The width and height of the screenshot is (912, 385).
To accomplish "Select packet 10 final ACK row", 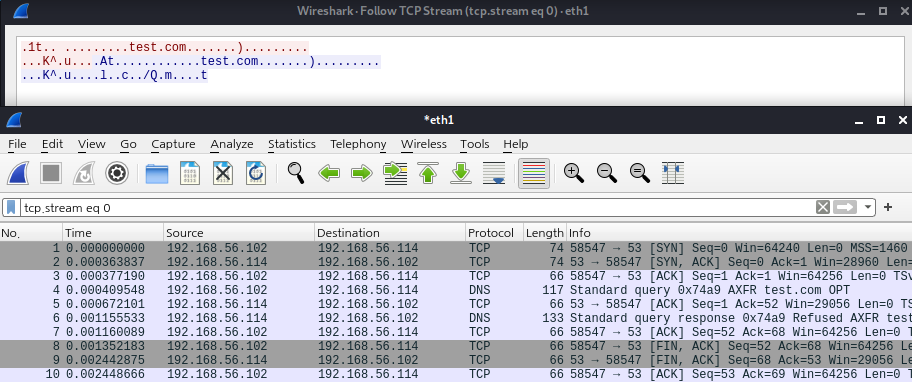I will [456, 374].
